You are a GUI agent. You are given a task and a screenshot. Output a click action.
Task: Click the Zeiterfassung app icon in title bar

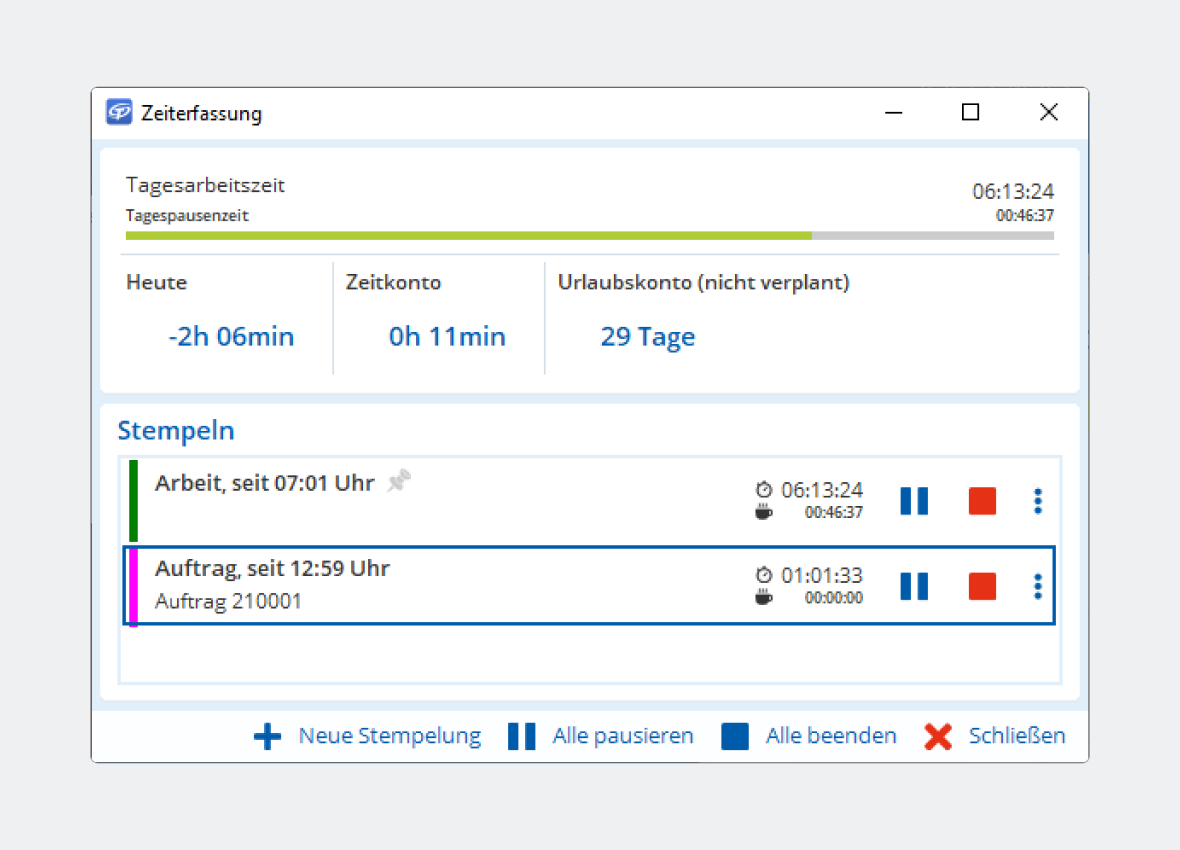pyautogui.click(x=120, y=112)
